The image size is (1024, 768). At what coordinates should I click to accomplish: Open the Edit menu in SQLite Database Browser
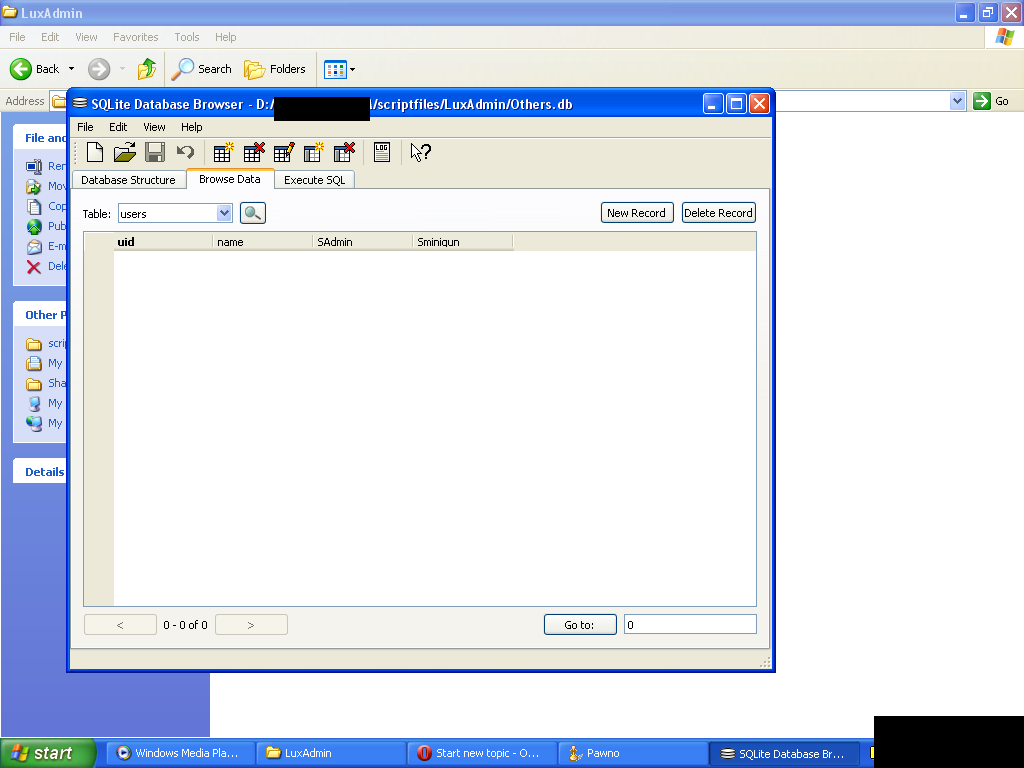(x=118, y=127)
